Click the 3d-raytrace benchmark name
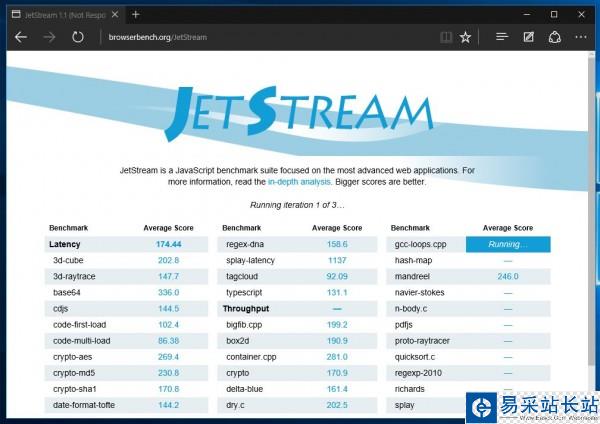Image resolution: width=600 pixels, height=424 pixels. [74, 276]
